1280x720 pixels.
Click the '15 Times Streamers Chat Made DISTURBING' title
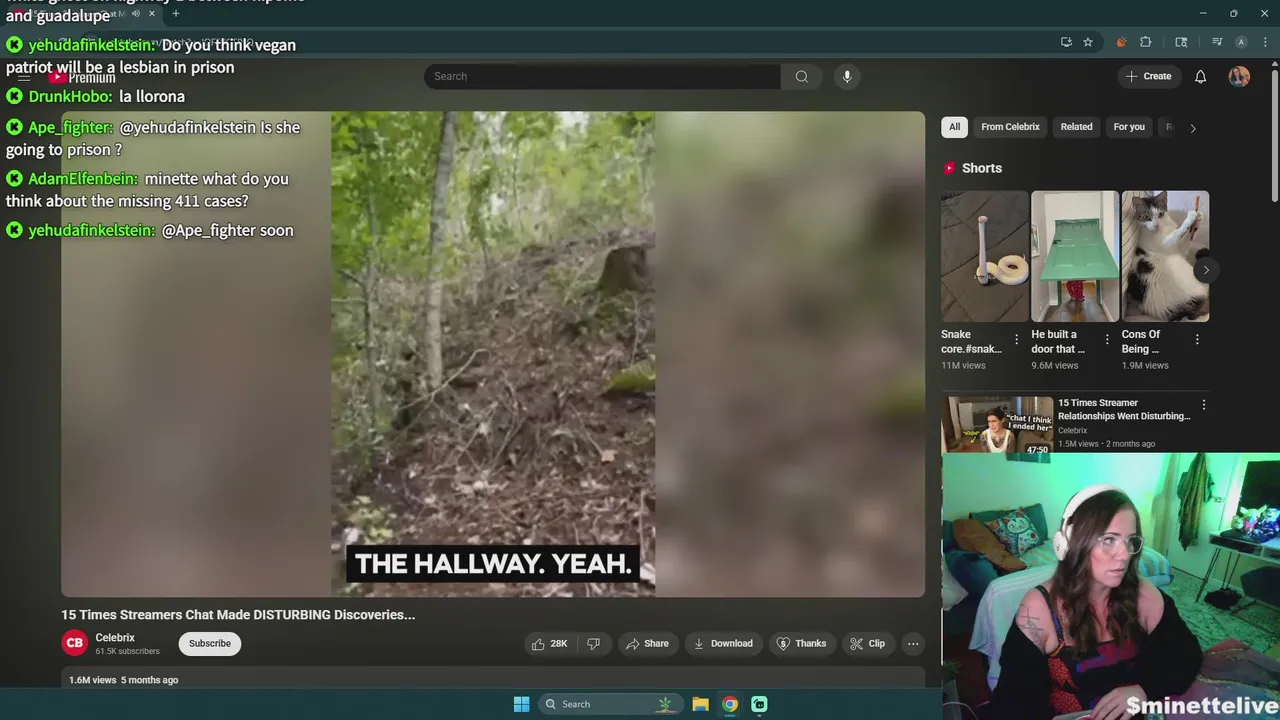coord(238,614)
